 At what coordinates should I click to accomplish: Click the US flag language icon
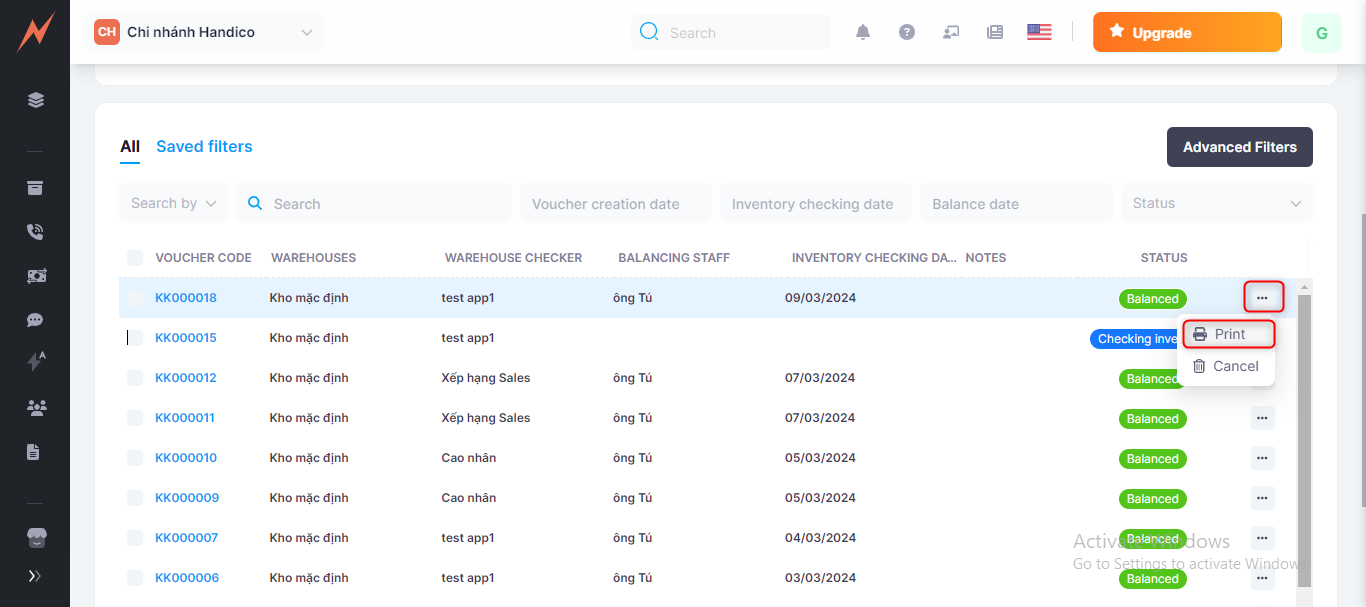1039,32
